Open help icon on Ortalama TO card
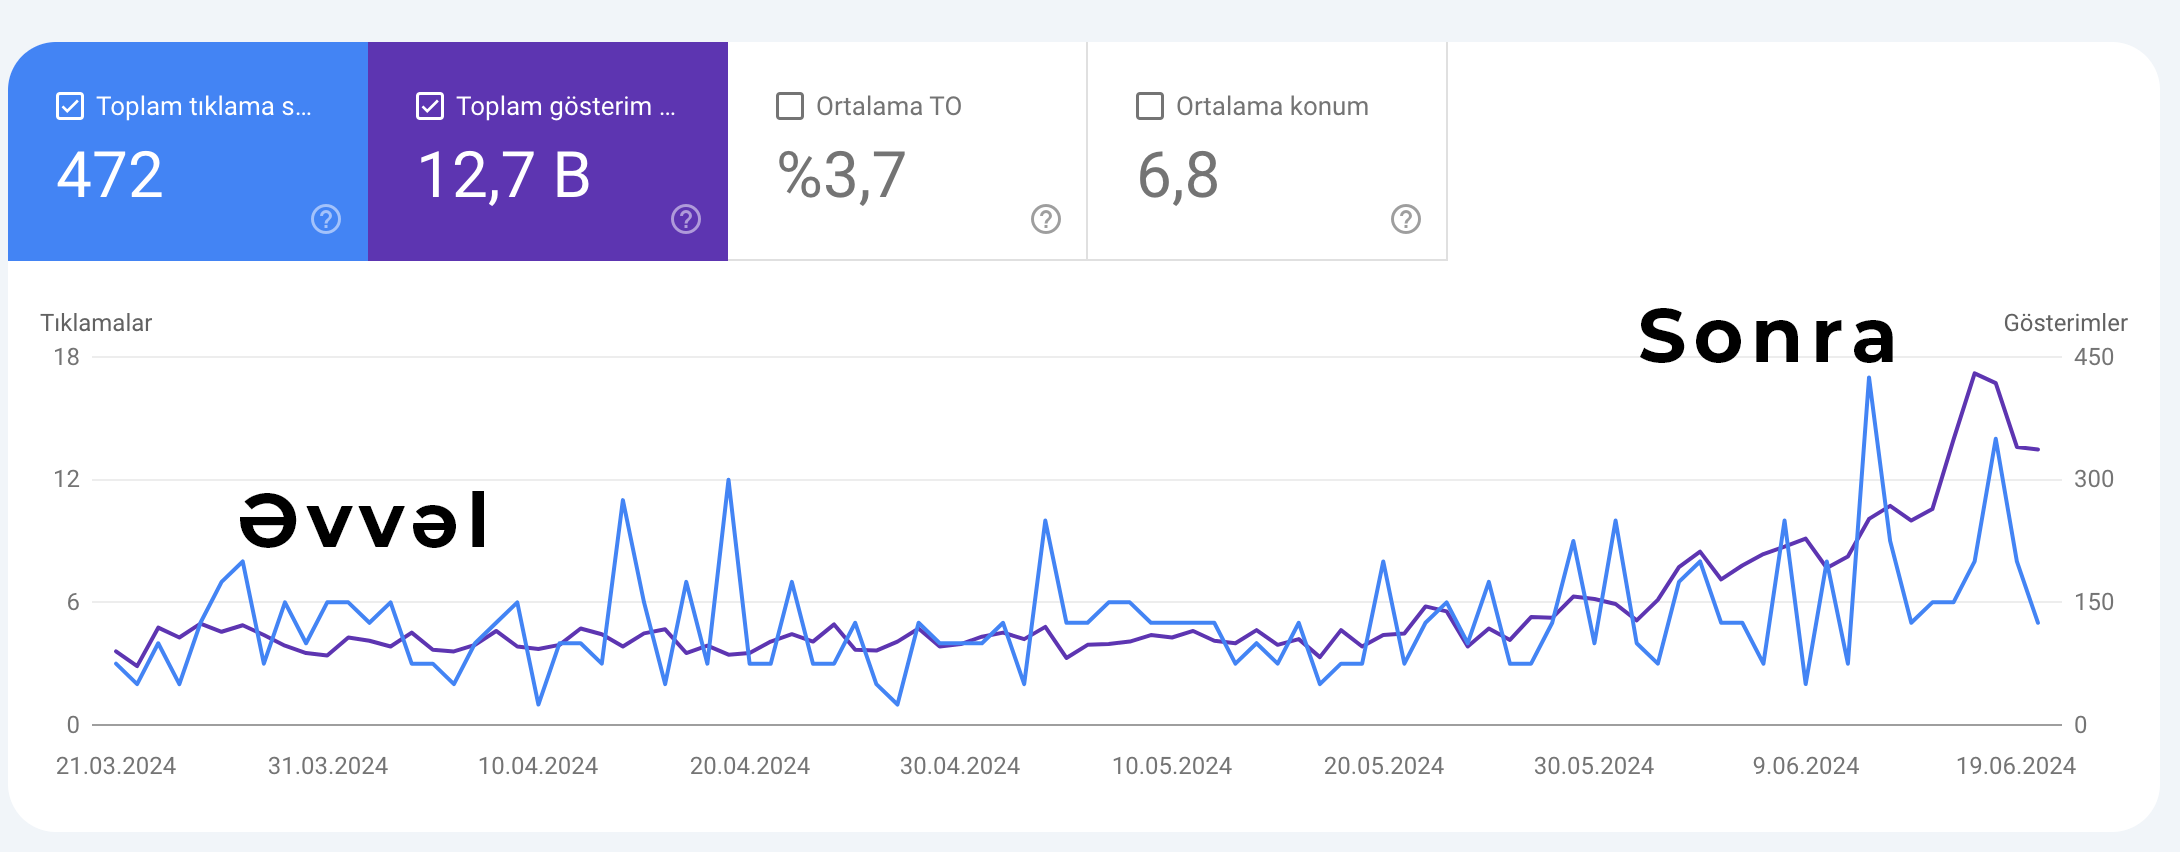Viewport: 2180px width, 852px height. click(x=1046, y=219)
